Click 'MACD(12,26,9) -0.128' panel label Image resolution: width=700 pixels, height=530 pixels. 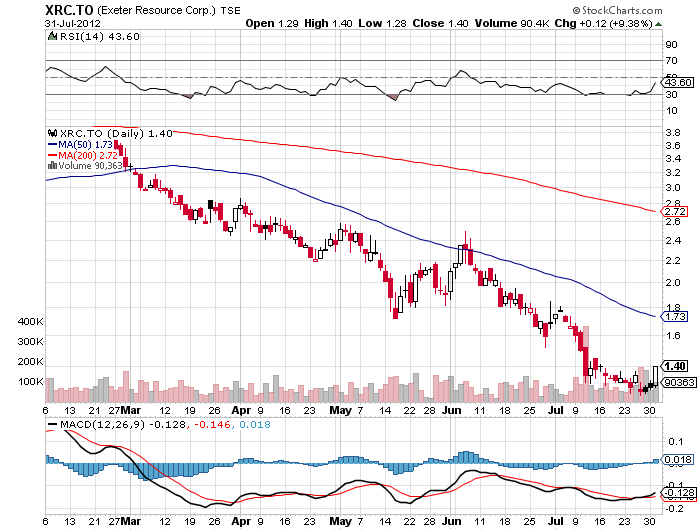point(123,424)
